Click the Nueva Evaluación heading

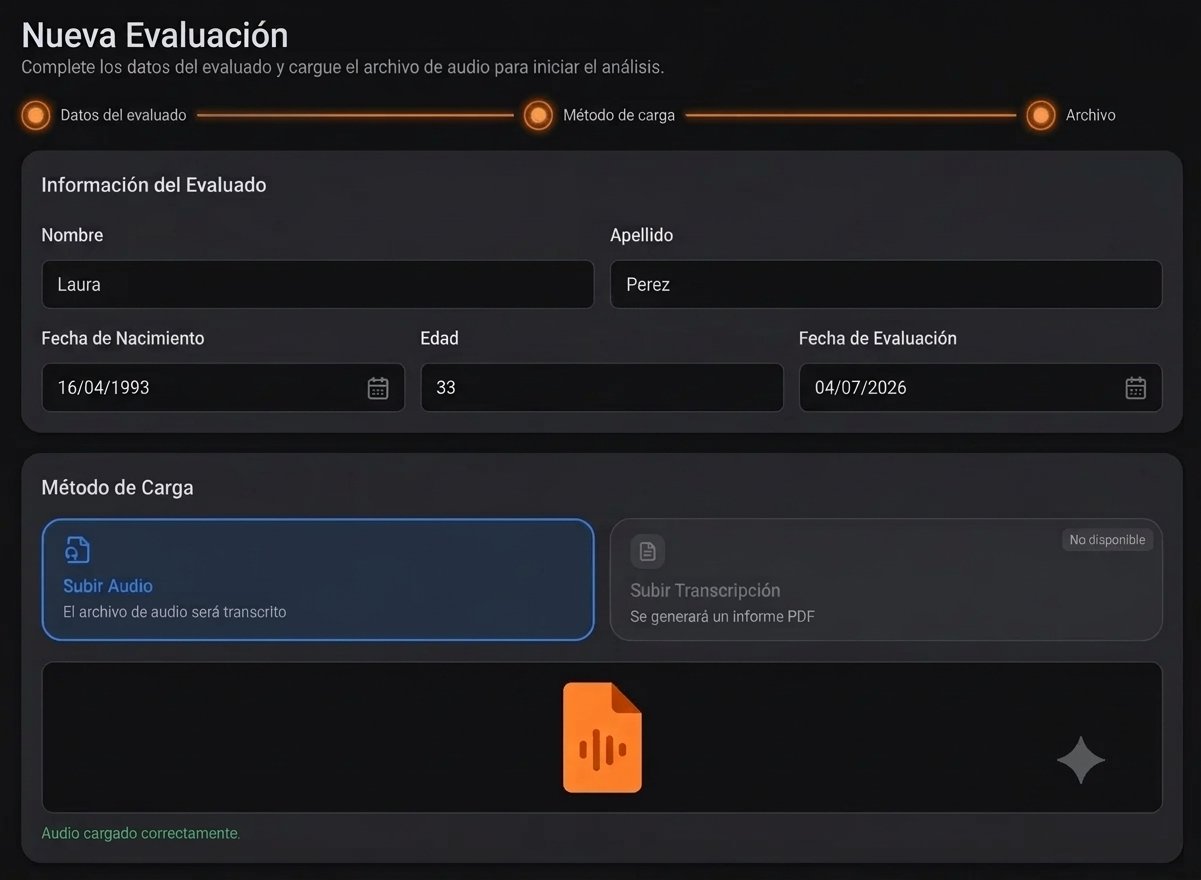155,35
